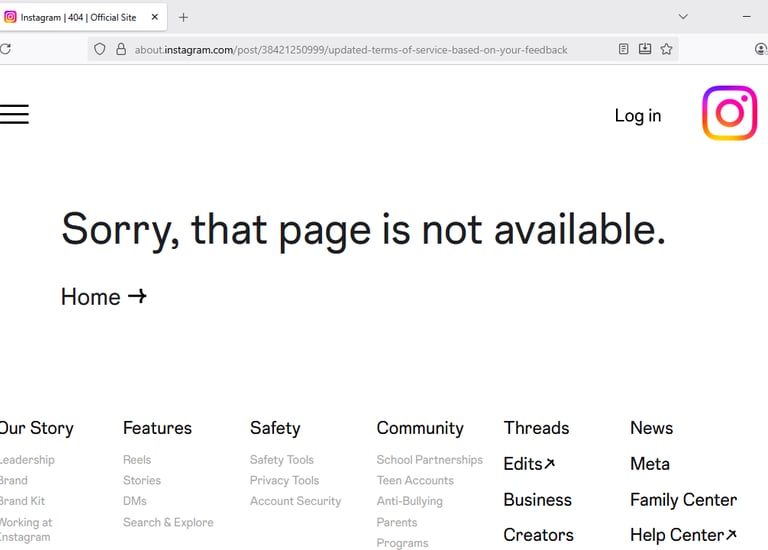Click the address bar URL field

(x=351, y=49)
